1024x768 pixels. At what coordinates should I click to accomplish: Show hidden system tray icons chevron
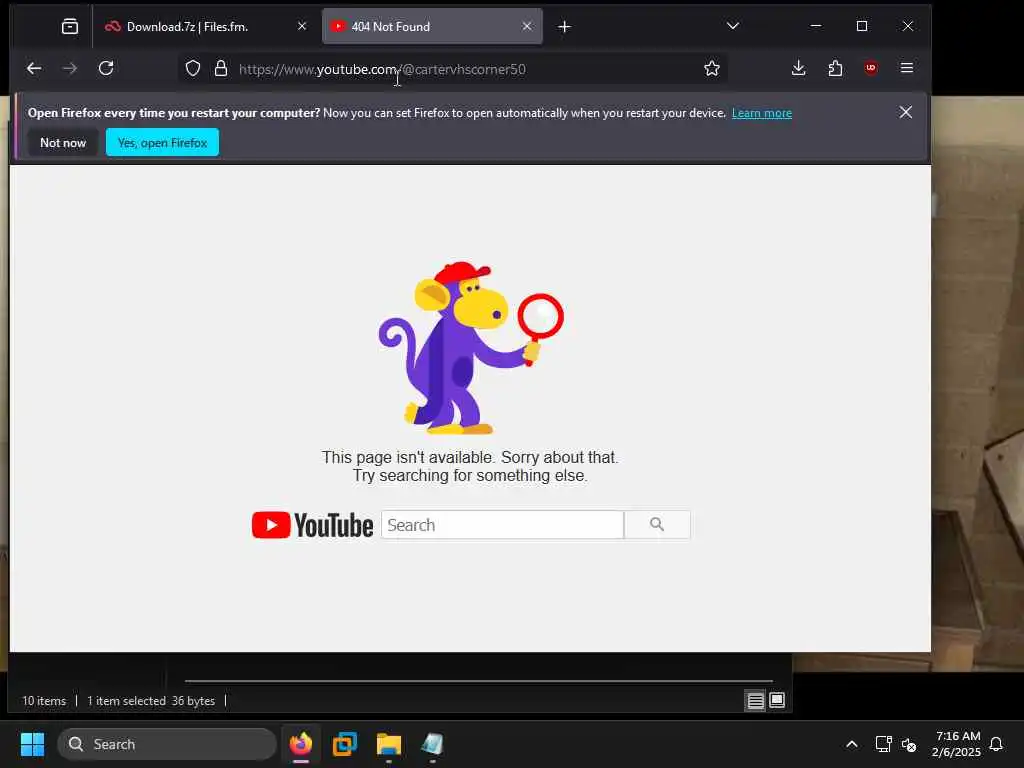point(852,744)
